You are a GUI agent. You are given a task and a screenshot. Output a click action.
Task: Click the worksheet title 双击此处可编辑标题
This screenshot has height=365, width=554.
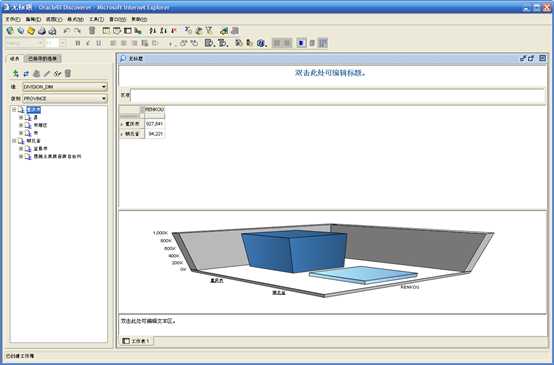click(x=330, y=73)
